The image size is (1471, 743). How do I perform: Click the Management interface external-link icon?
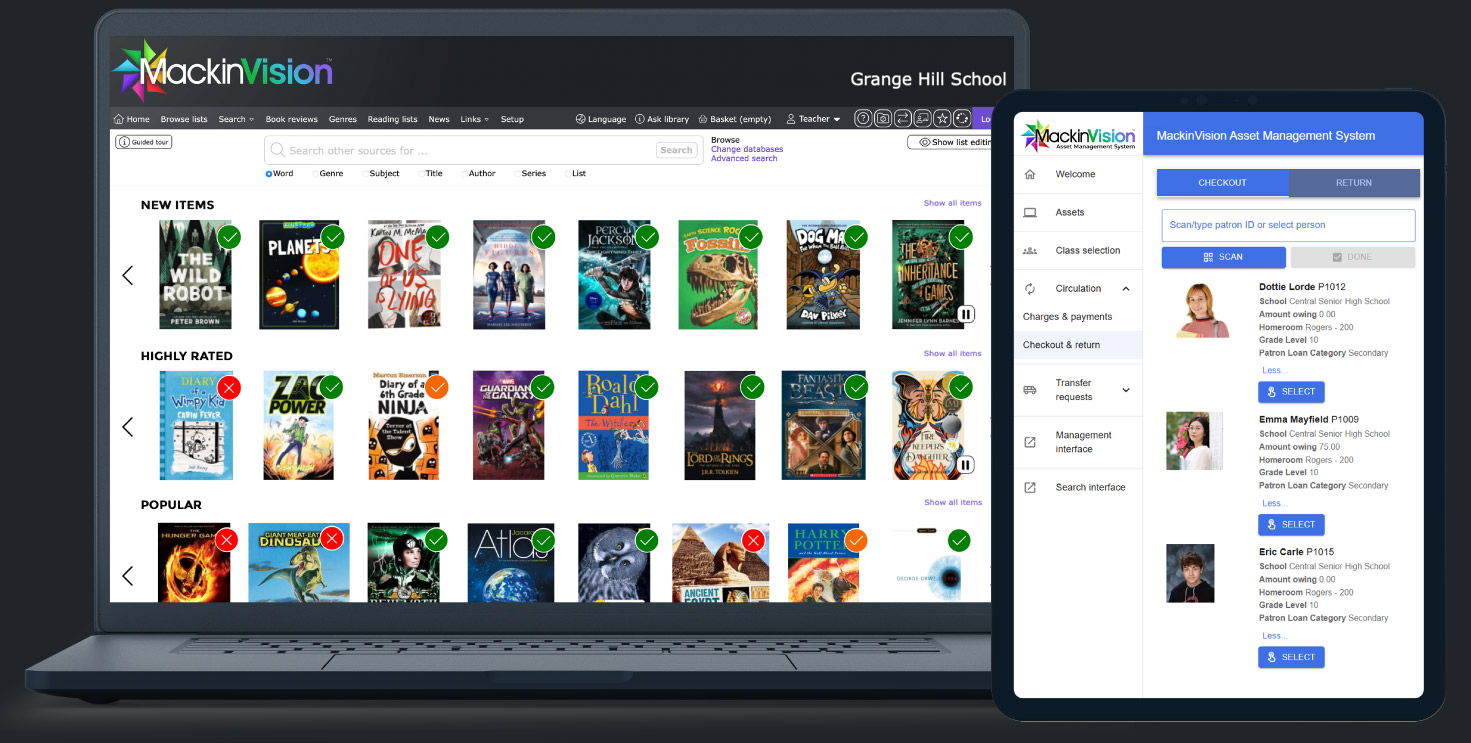pyautogui.click(x=1030, y=442)
